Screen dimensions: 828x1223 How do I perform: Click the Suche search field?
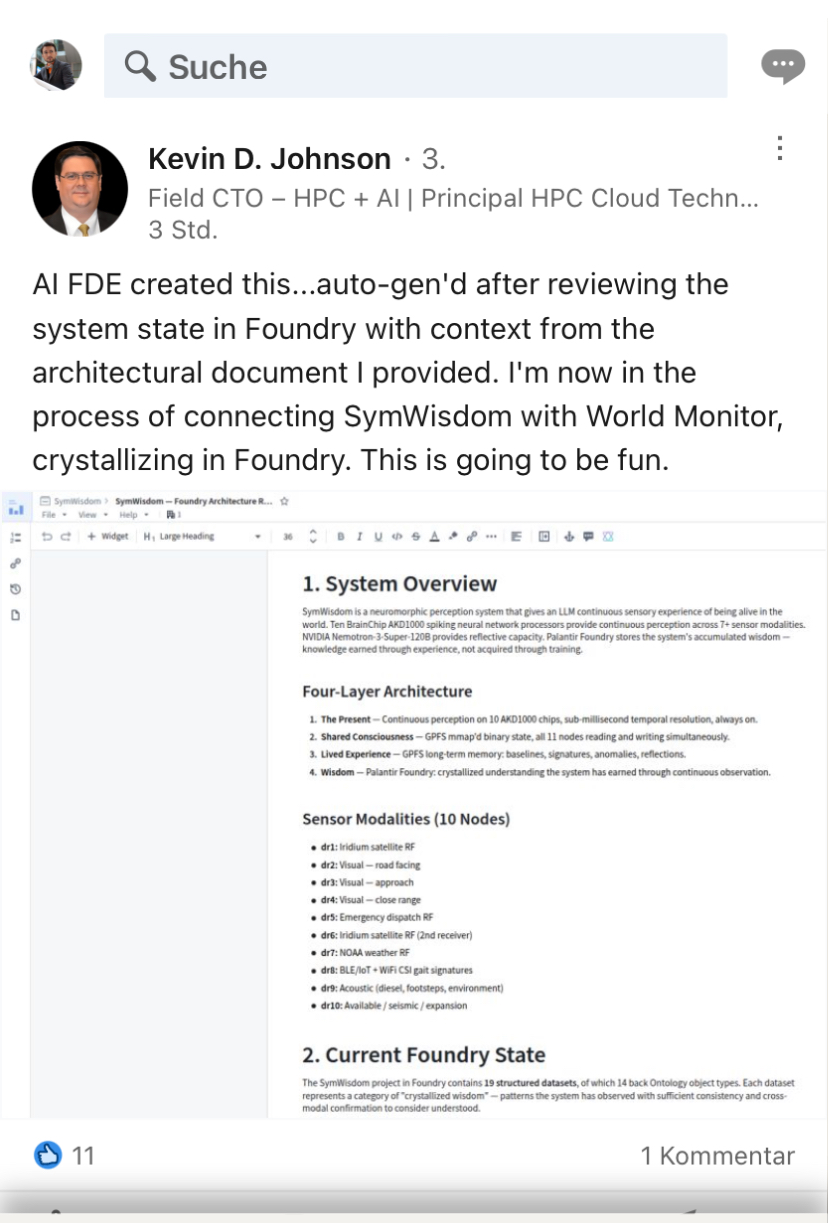point(415,66)
